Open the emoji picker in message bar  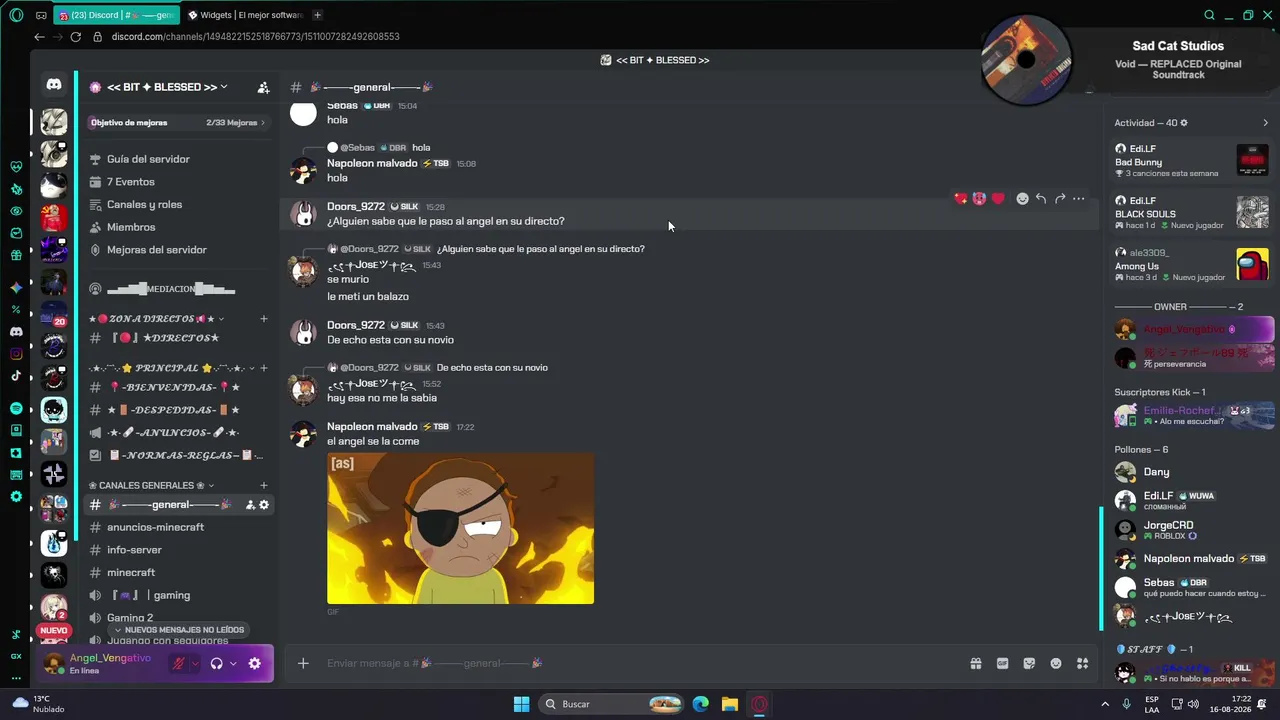1056,663
